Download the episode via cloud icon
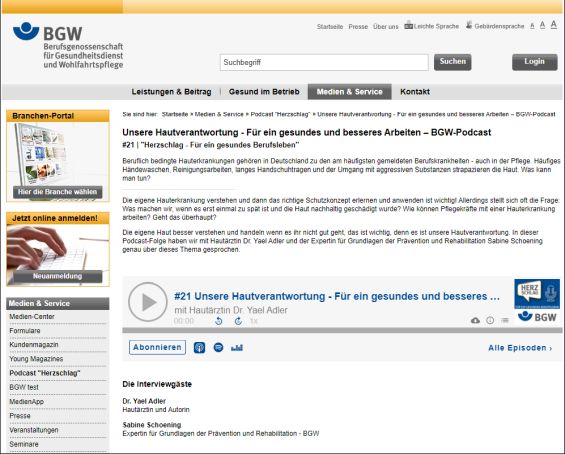Viewport: 565px width, 454px height. tap(475, 320)
